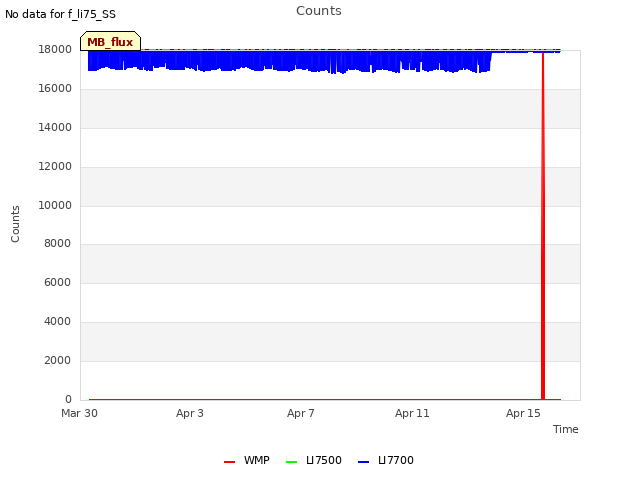Click the 'Apr 15' x-axis label

pyautogui.click(x=523, y=413)
